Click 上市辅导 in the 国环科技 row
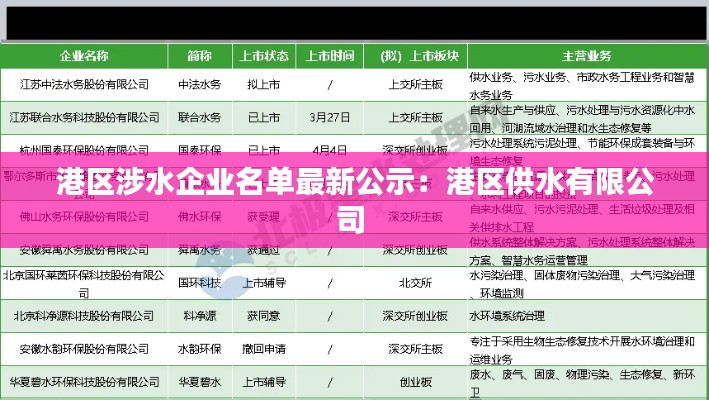Screen dimensions: 709x400 264,283
